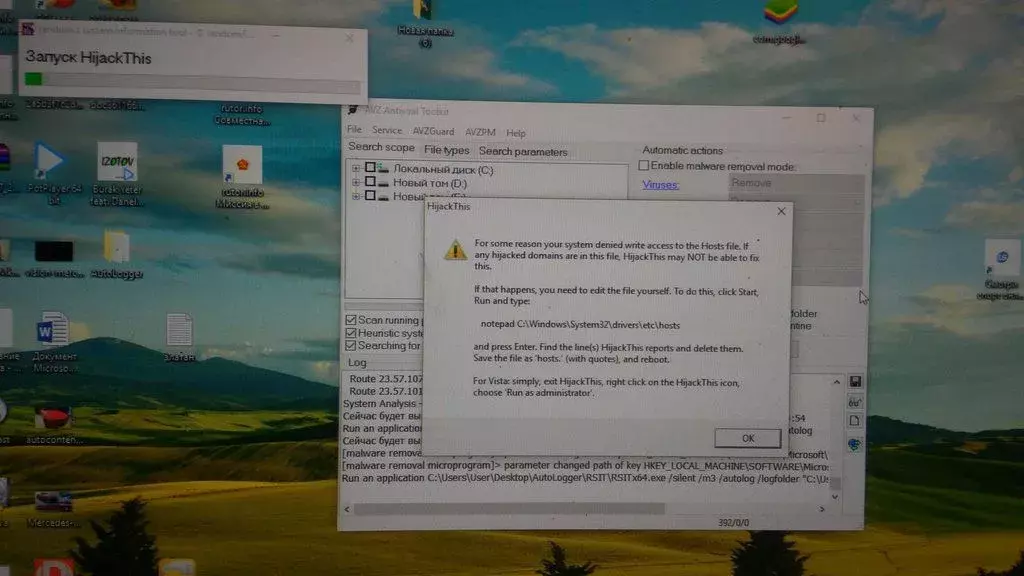Expand the third drive tree node
1024x576 pixels.
[x=356, y=196]
